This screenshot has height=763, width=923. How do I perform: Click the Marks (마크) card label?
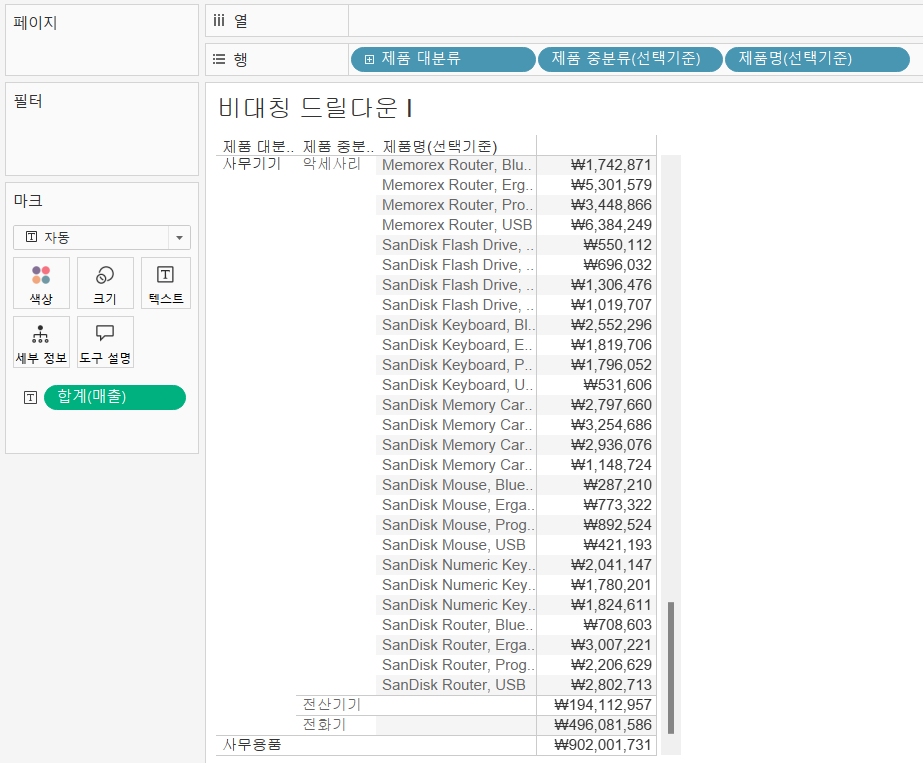click(x=28, y=201)
